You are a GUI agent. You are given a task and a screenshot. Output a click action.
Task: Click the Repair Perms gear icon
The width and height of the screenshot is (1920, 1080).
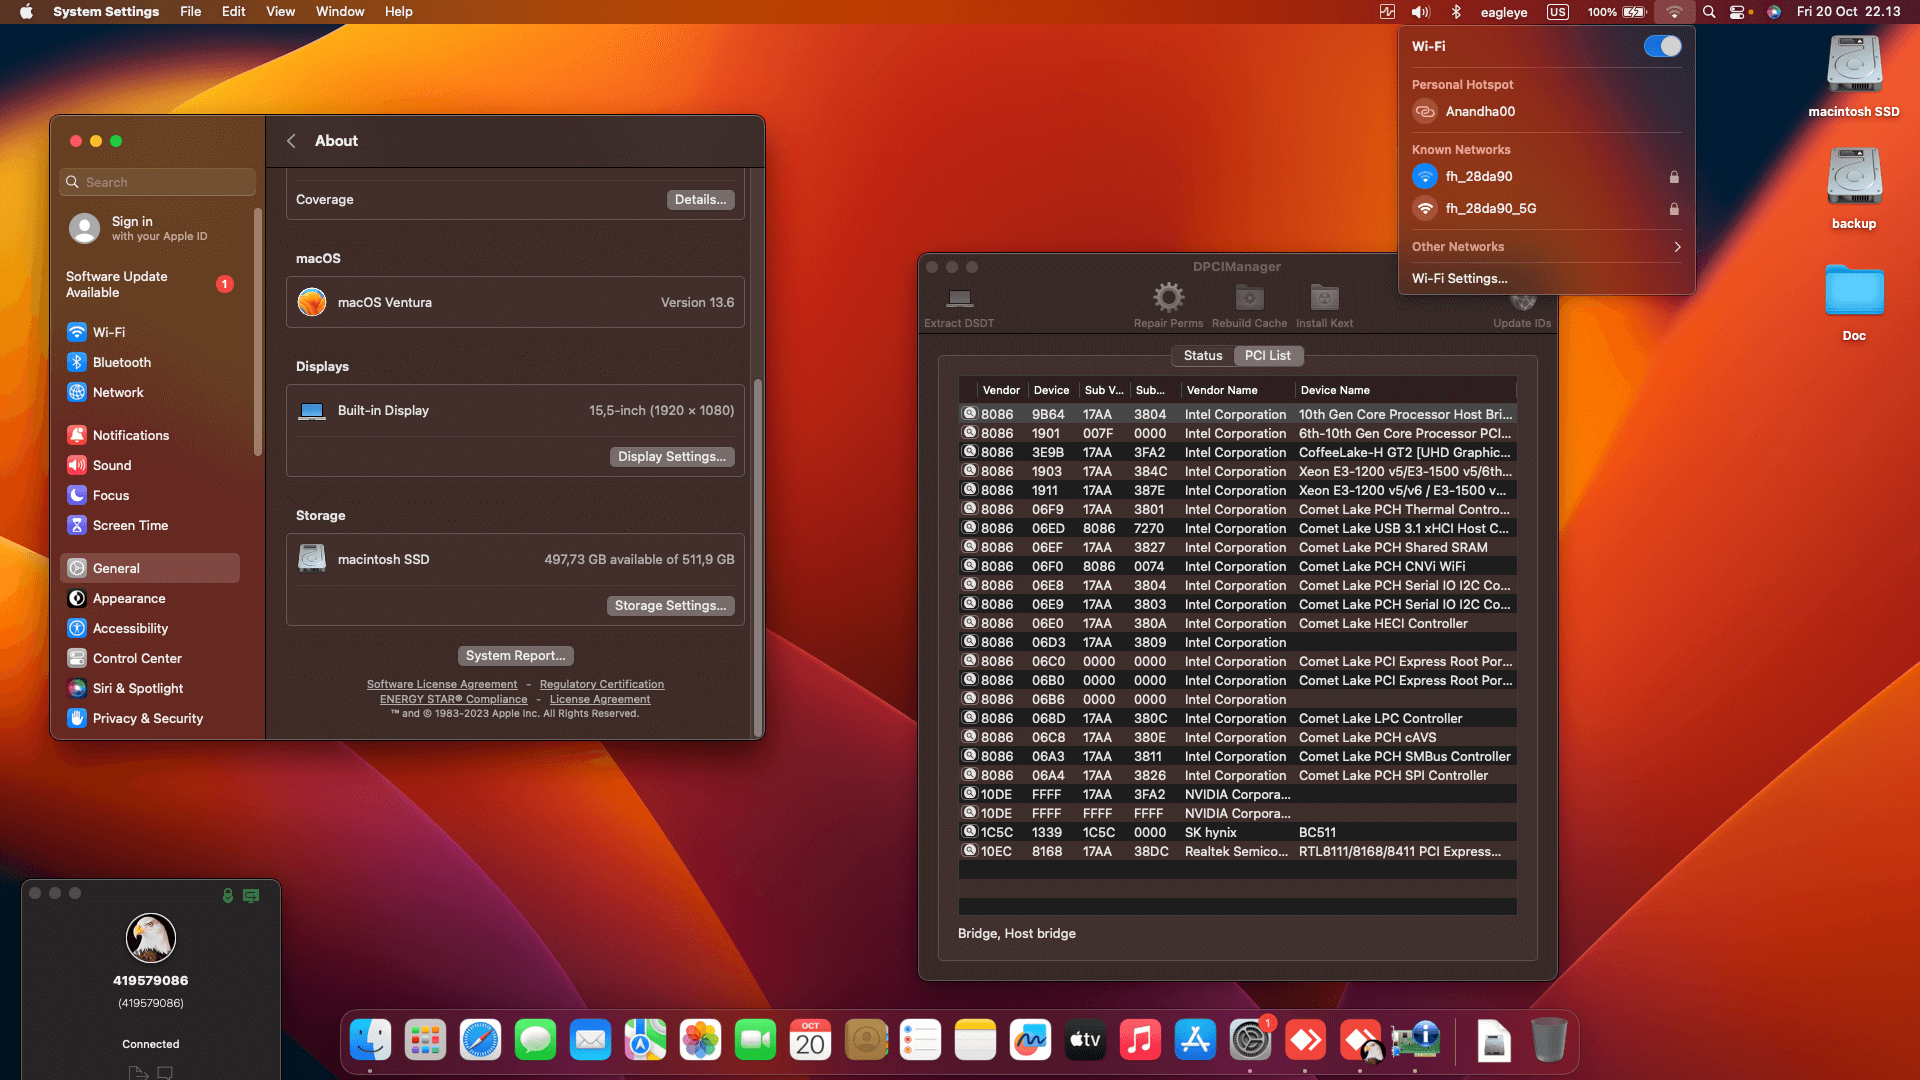(1168, 298)
